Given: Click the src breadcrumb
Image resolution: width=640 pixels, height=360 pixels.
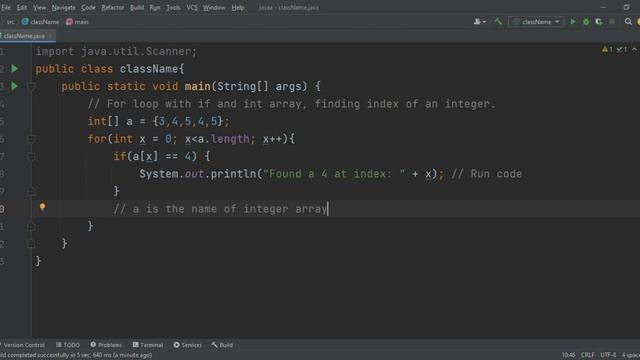Looking at the screenshot, I should click(11, 22).
